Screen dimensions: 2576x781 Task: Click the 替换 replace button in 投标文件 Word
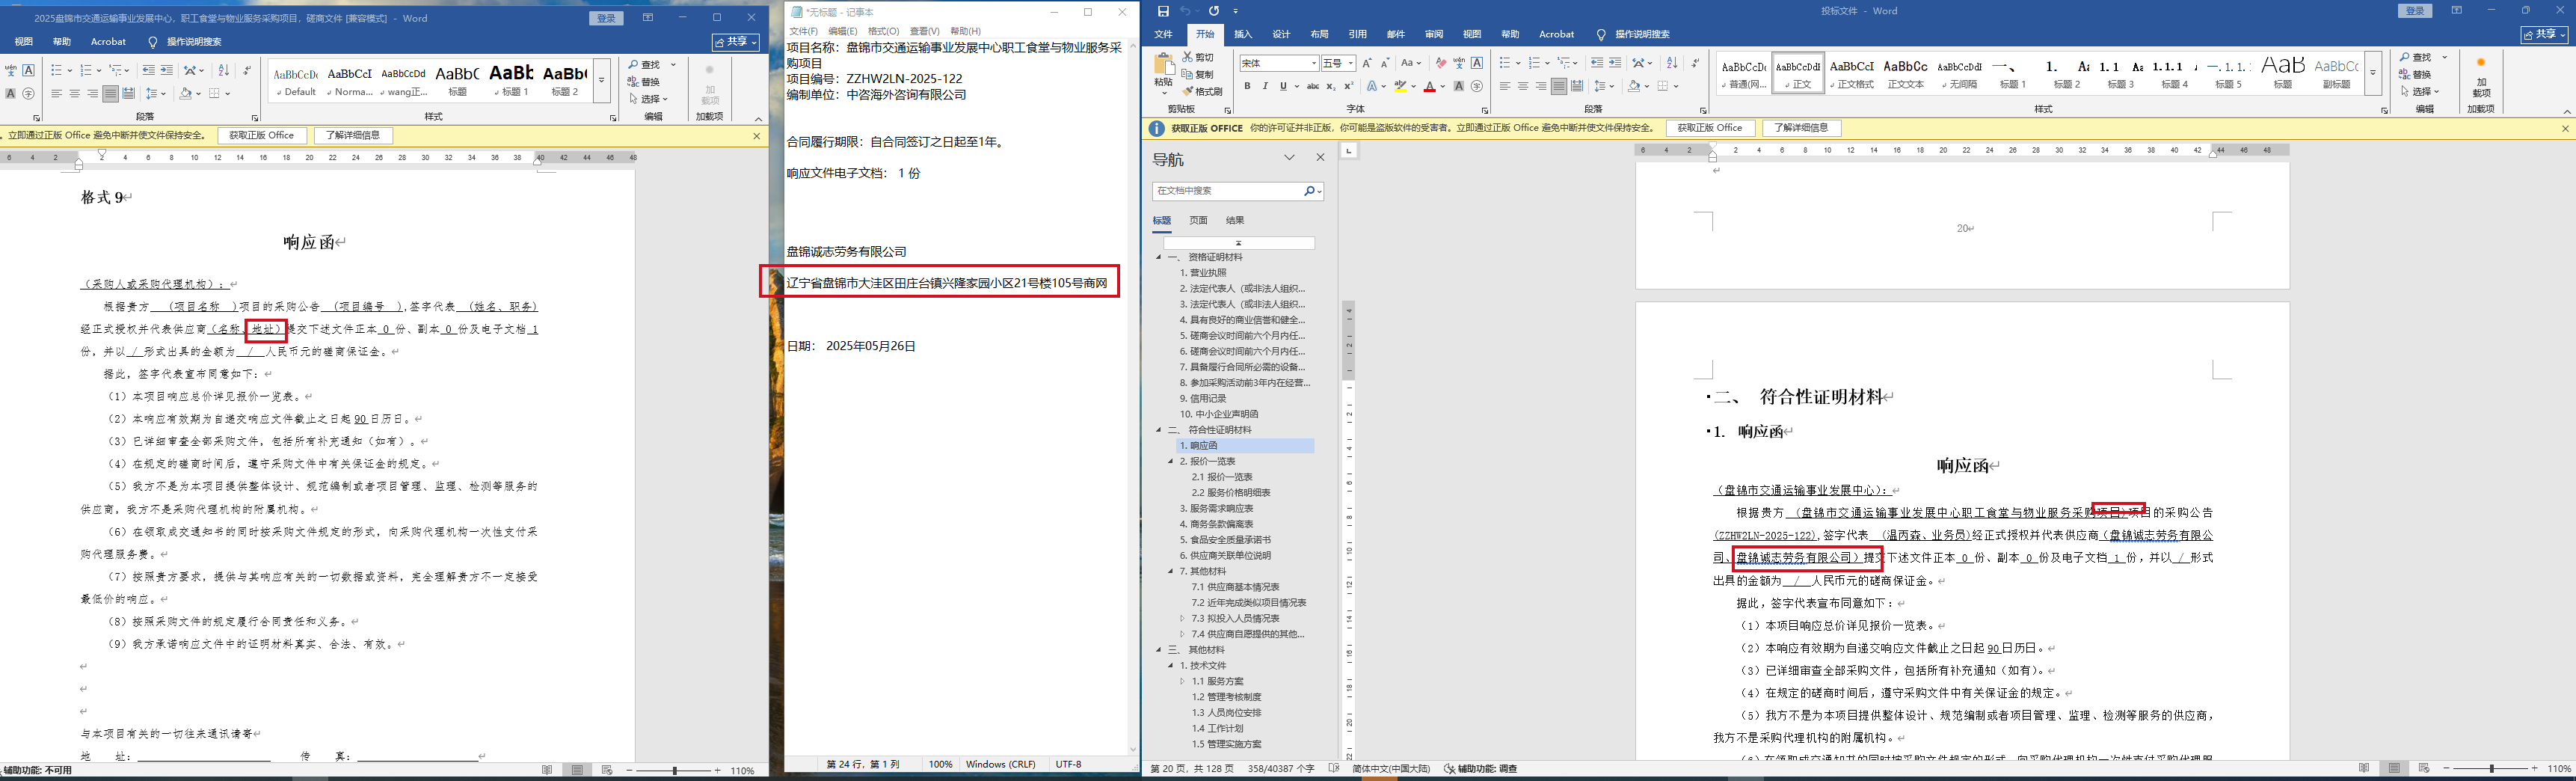tap(2415, 74)
